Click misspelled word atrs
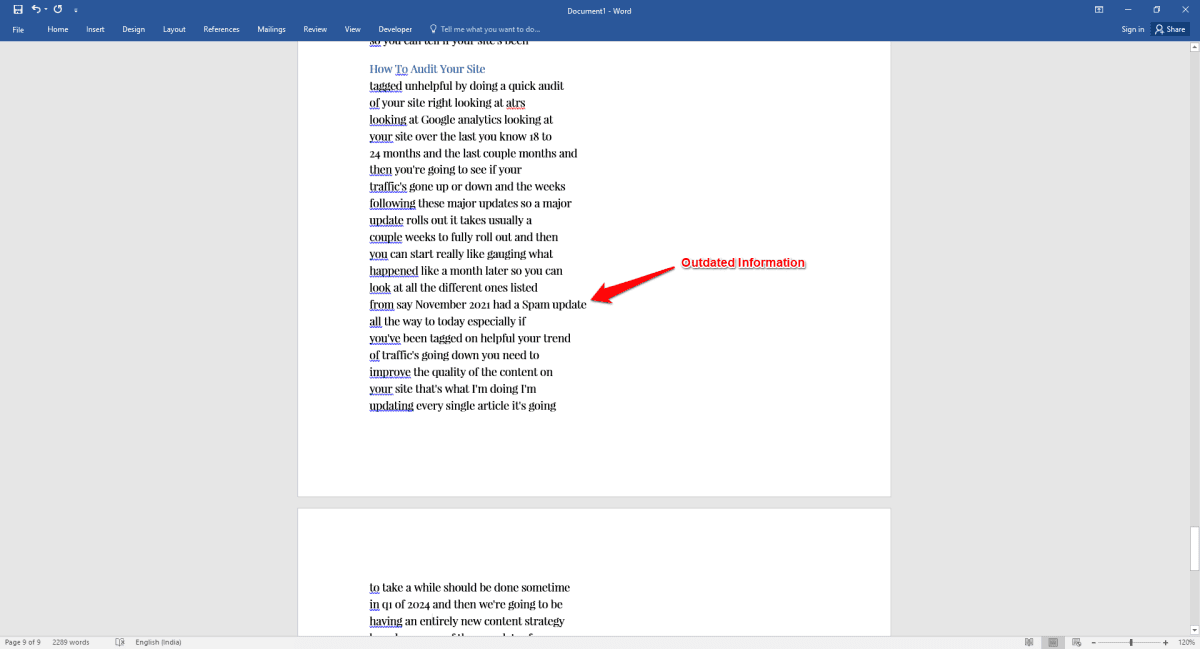Viewport: 1200px width, 649px height. coord(516,103)
